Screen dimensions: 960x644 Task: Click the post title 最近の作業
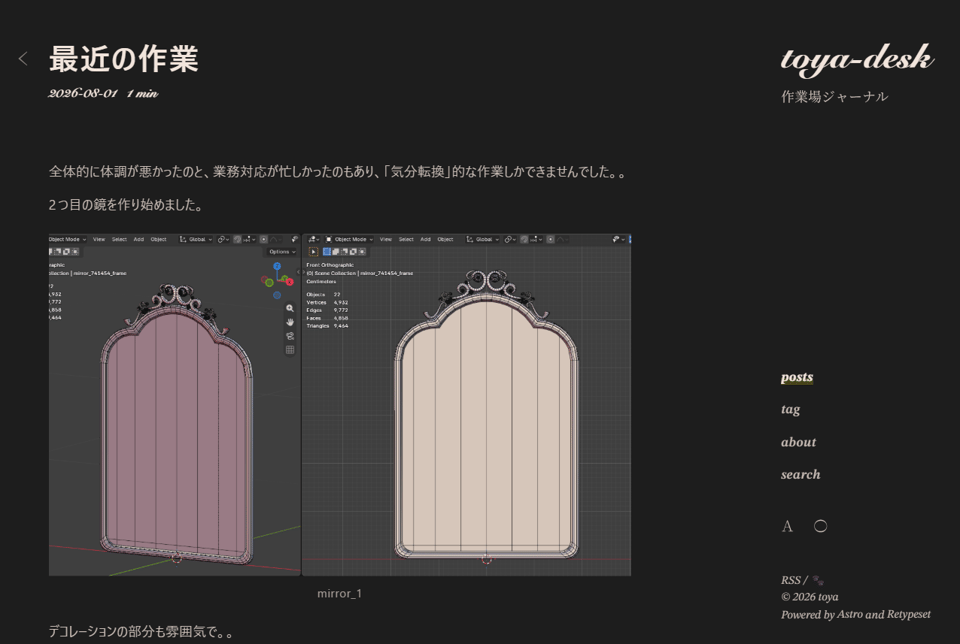coord(124,59)
